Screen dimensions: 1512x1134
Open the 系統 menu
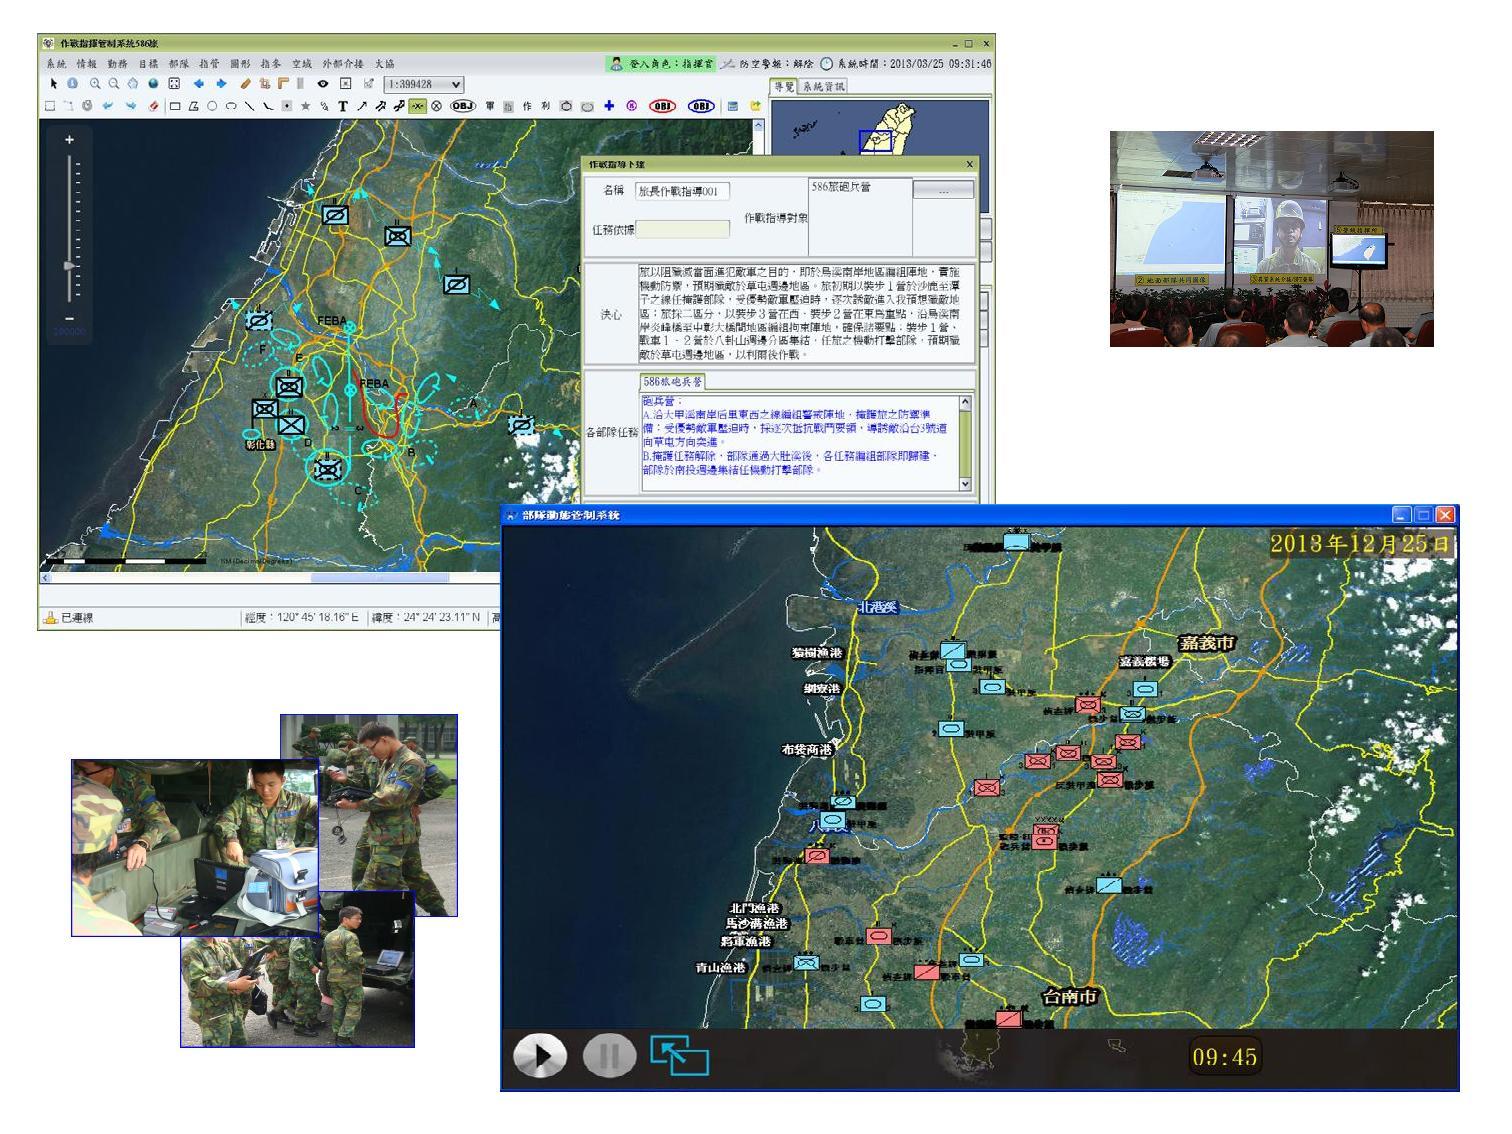coord(56,64)
